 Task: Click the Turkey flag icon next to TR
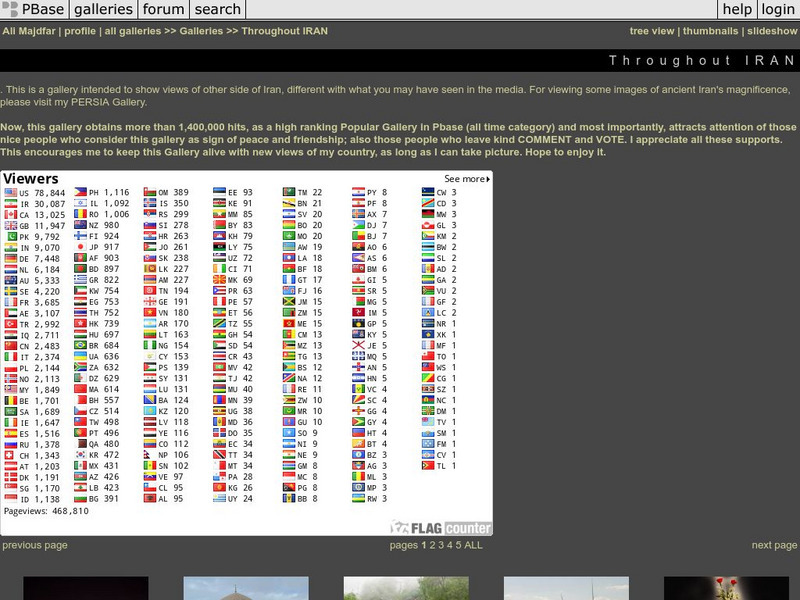click(11, 324)
